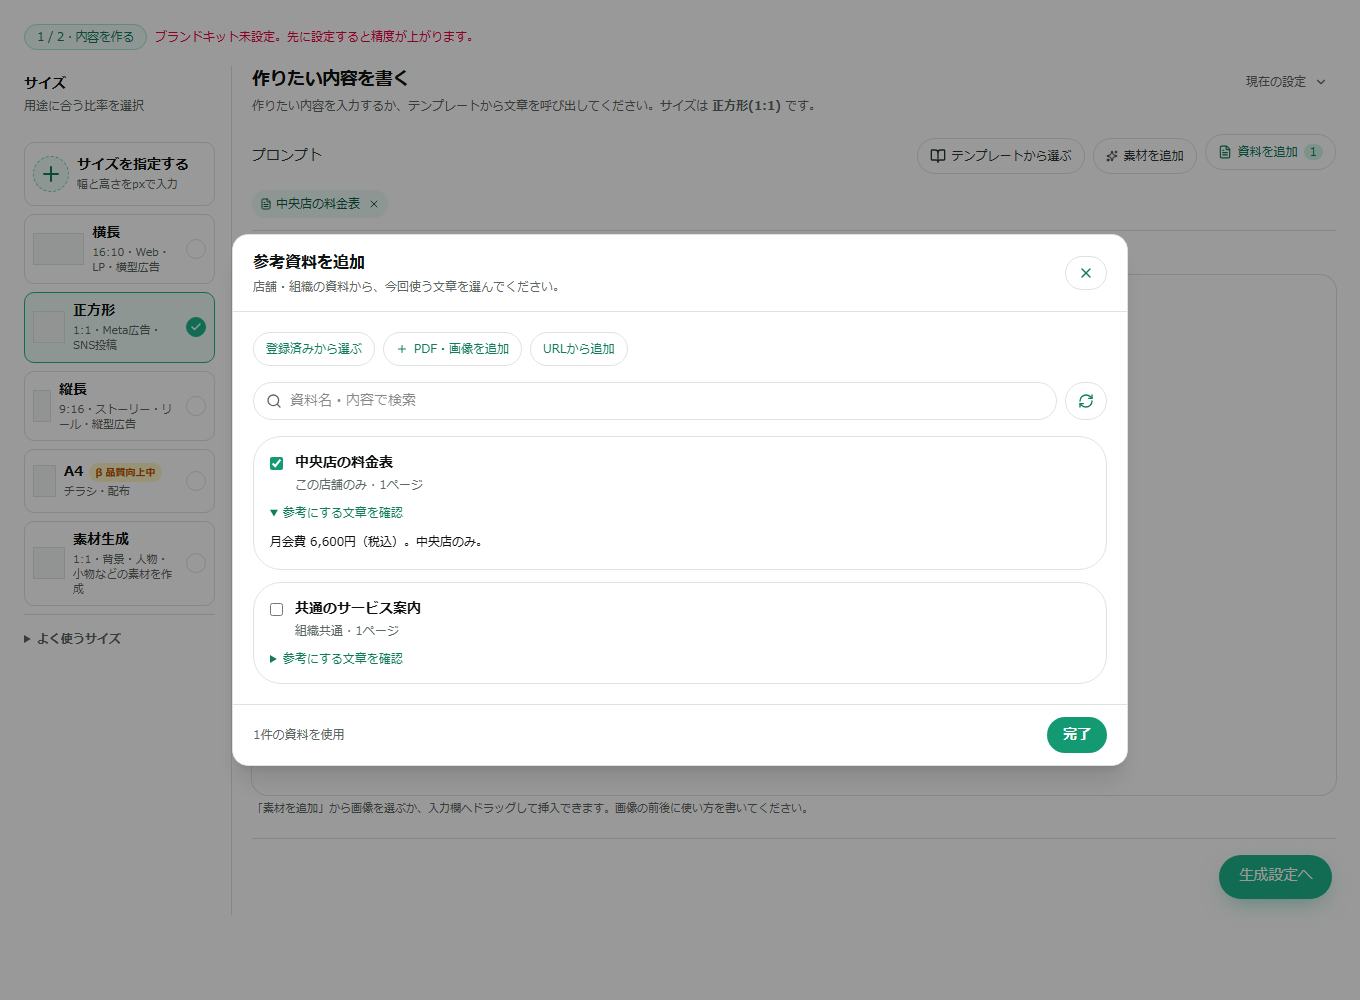Click the refresh icon next to the search field
The height and width of the screenshot is (1000, 1360).
pyautogui.click(x=1086, y=401)
